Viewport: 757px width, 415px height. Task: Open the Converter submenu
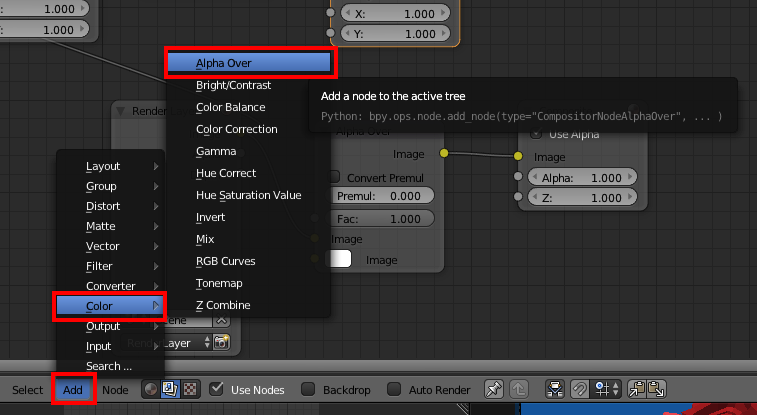click(111, 286)
